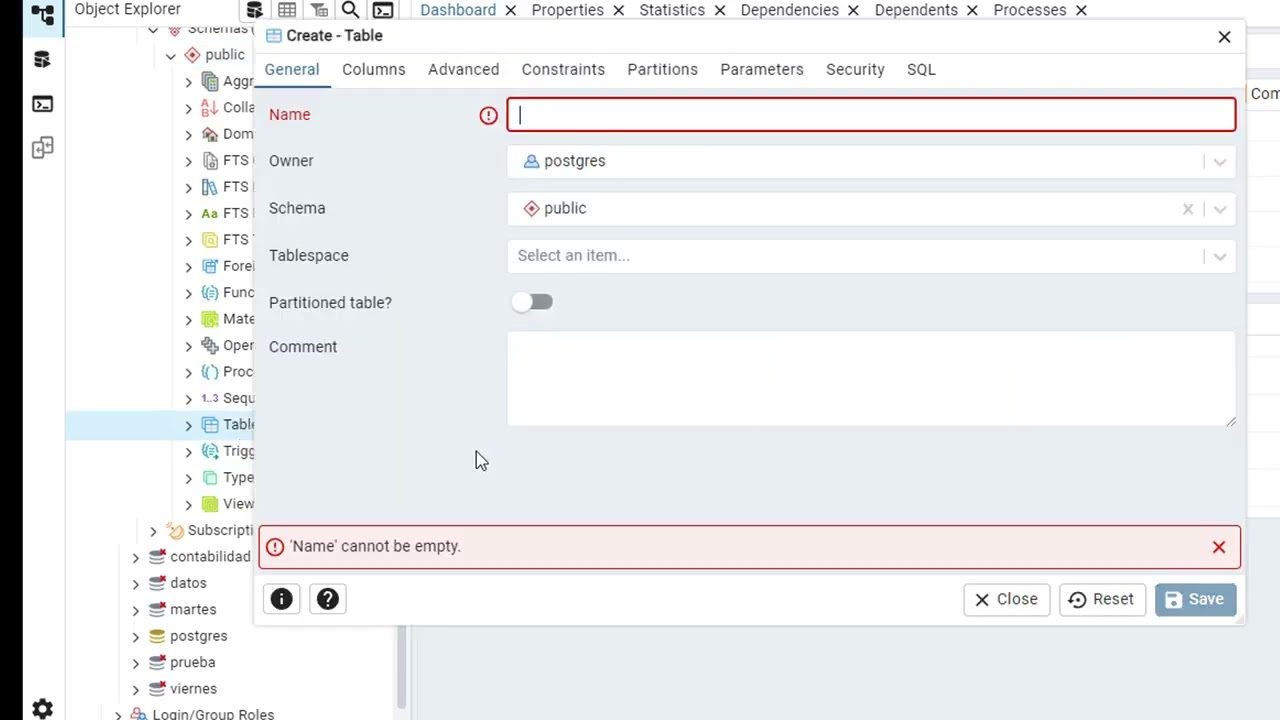This screenshot has height=720, width=1280.
Task: Click the Object Explorer scrollbar
Action: tap(401, 668)
